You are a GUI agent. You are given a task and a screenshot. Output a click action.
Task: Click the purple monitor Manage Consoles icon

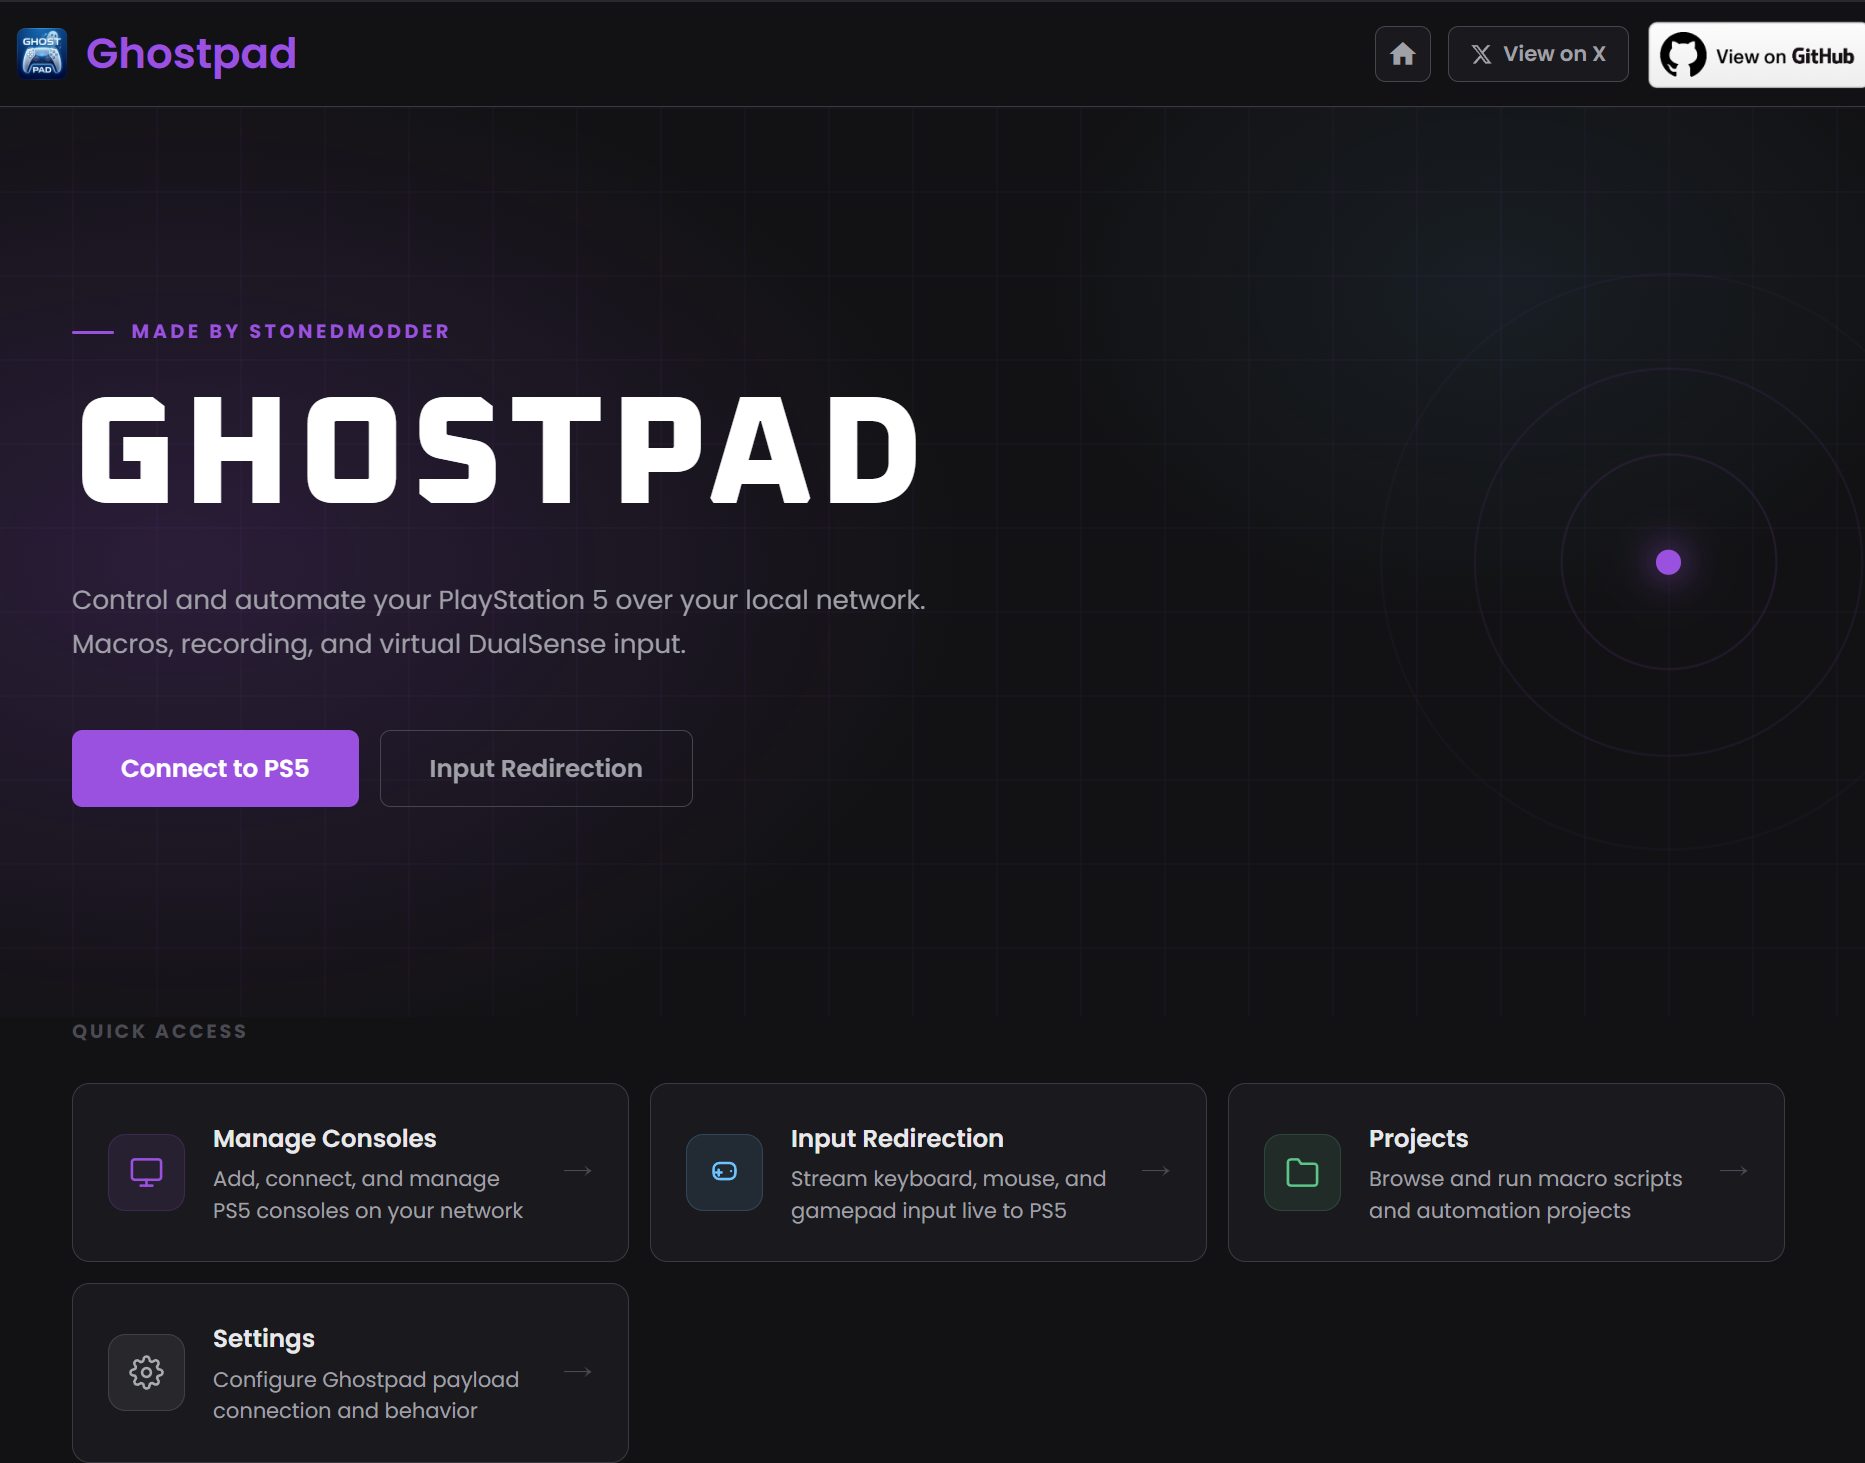146,1172
